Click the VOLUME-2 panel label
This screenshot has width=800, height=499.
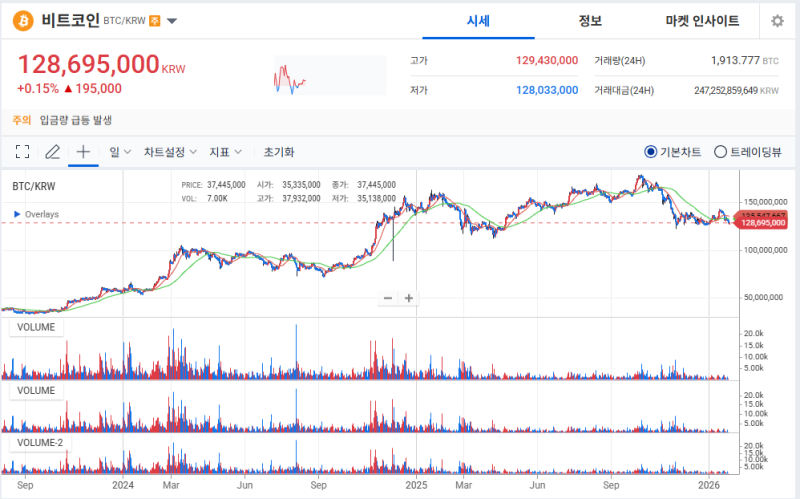(x=40, y=442)
